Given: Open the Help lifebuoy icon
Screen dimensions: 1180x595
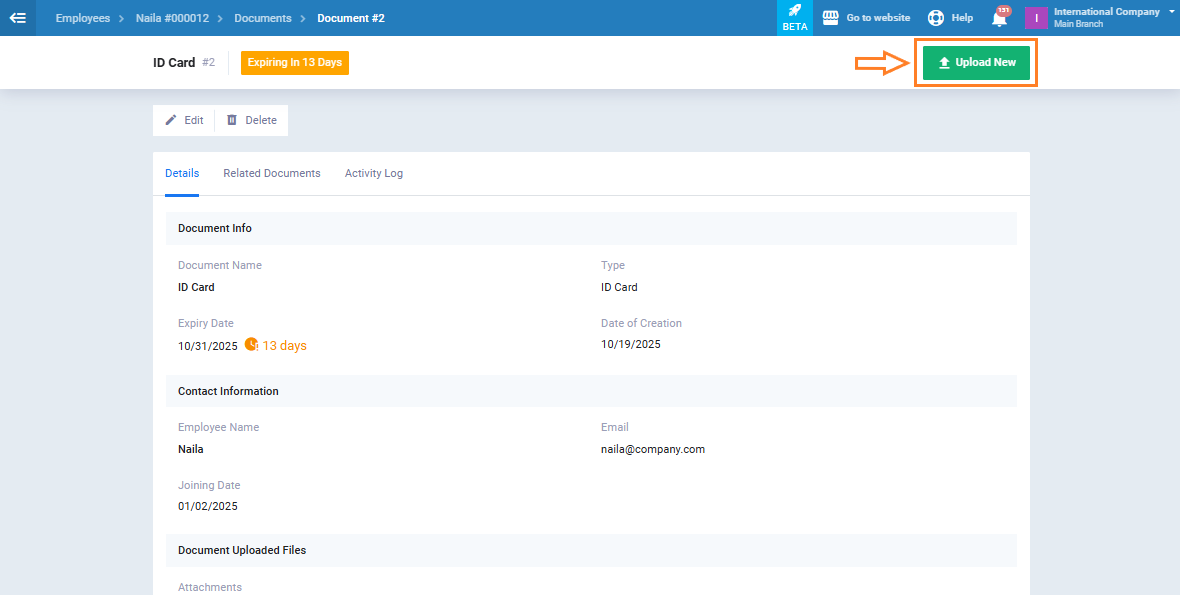Looking at the screenshot, I should click(936, 18).
